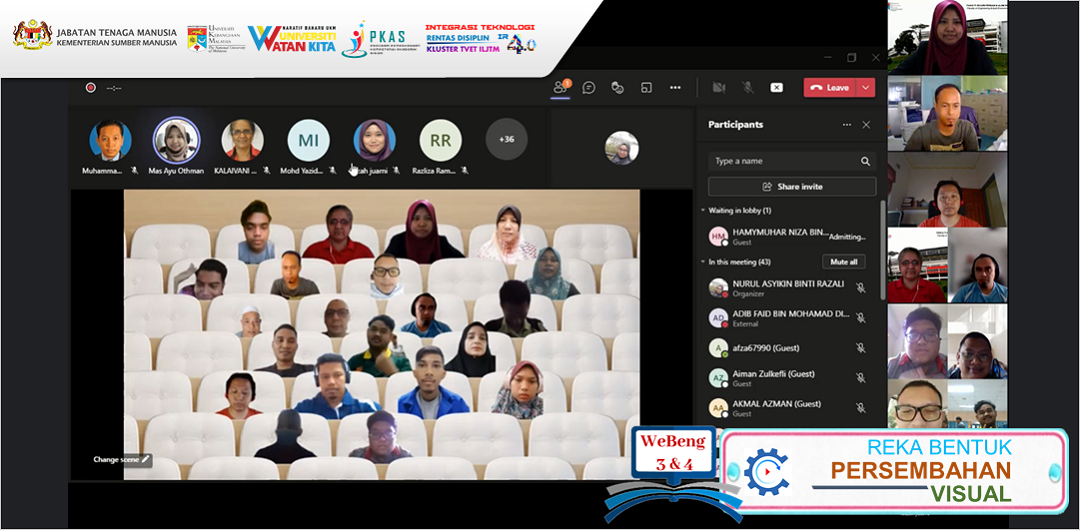Click the stop sharing icon
1080x530 pixels.
(776, 88)
